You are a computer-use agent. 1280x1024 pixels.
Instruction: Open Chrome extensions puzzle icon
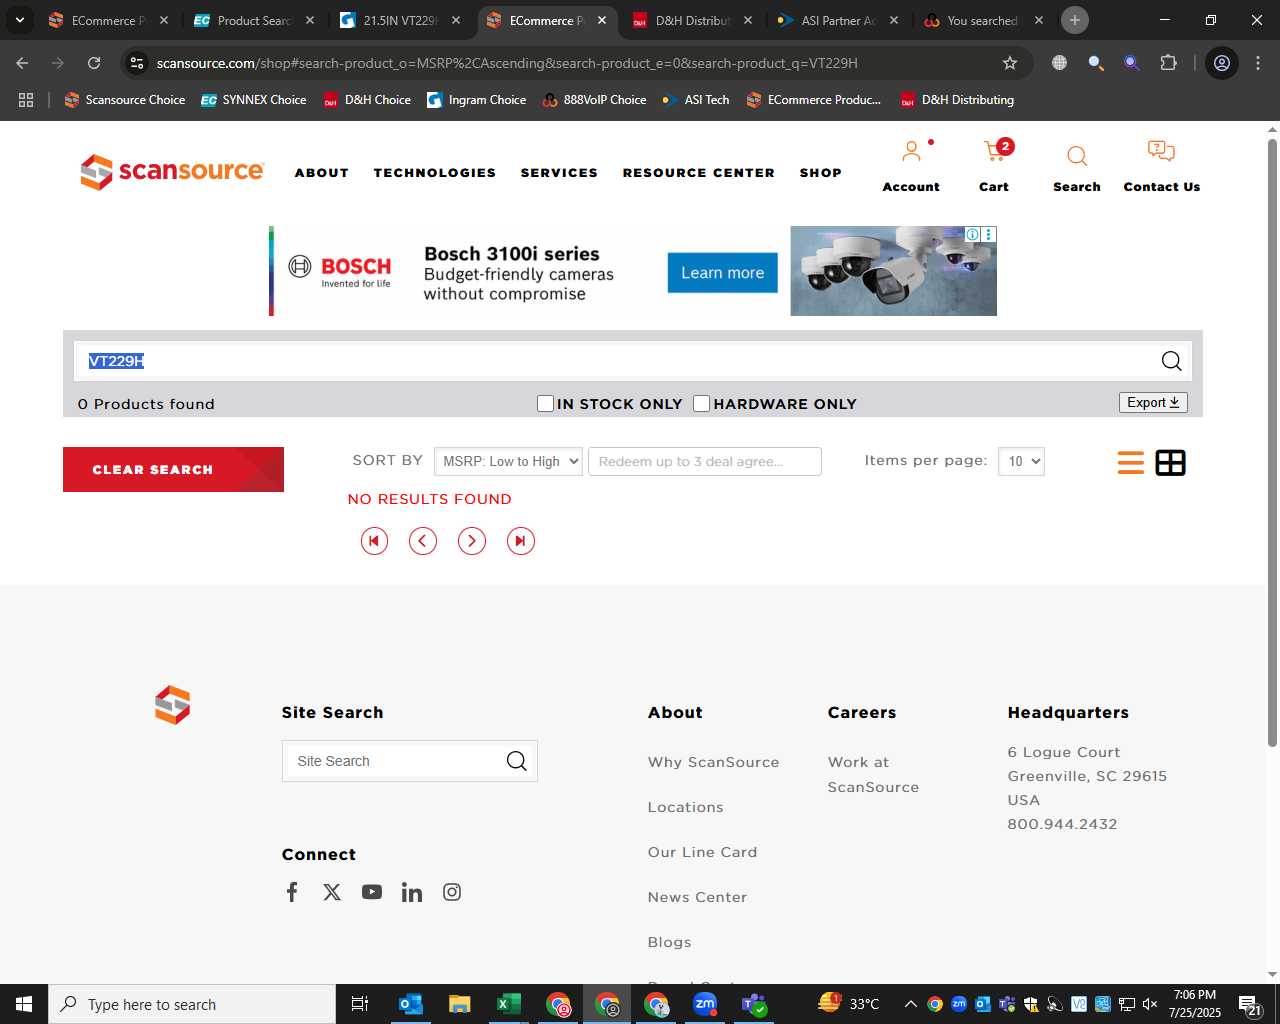[1168, 63]
